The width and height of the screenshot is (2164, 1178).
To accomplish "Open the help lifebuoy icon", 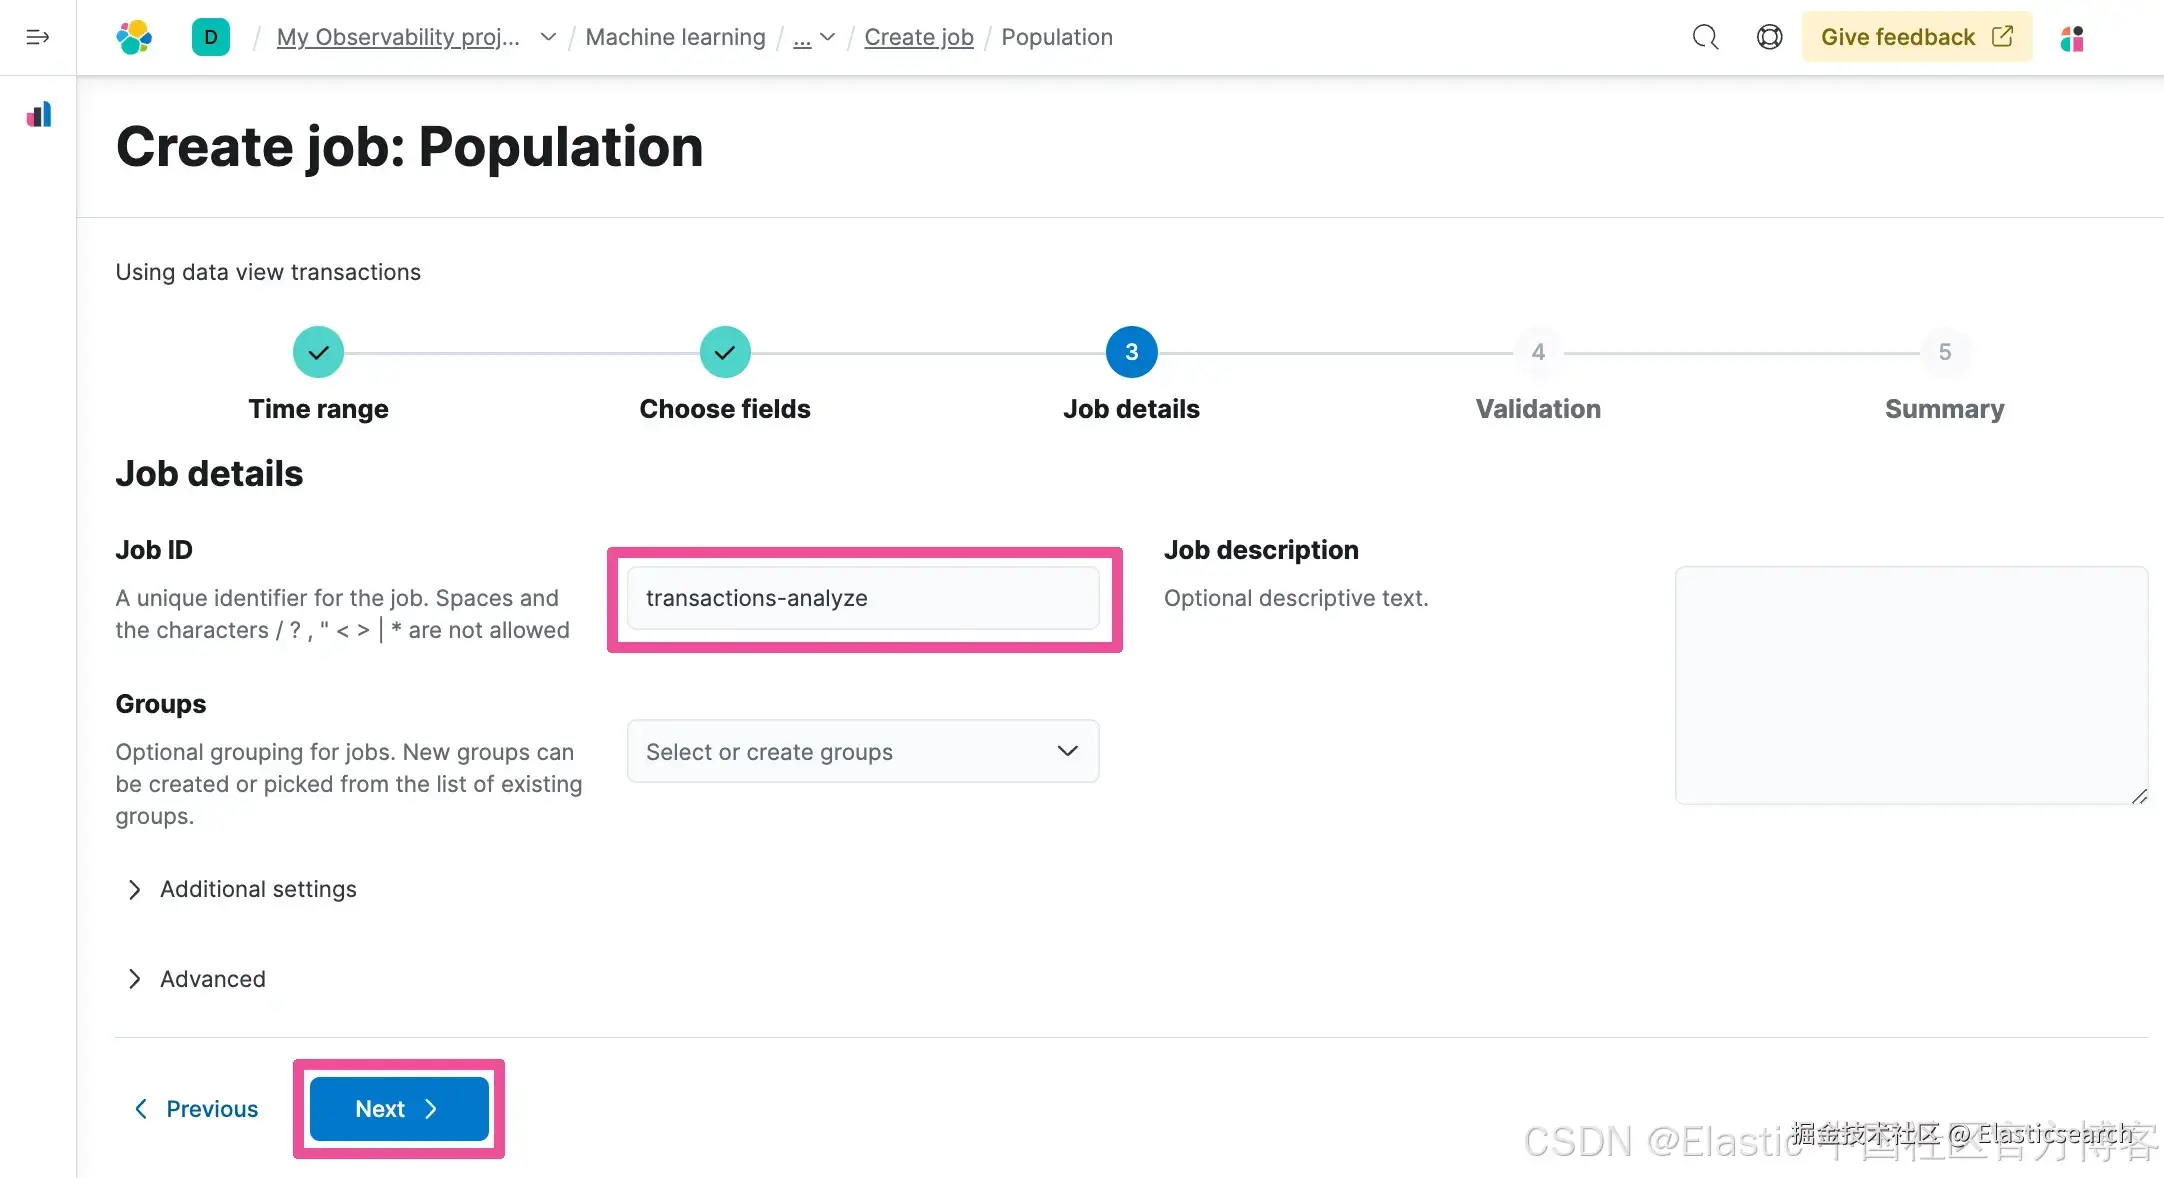I will [1769, 37].
